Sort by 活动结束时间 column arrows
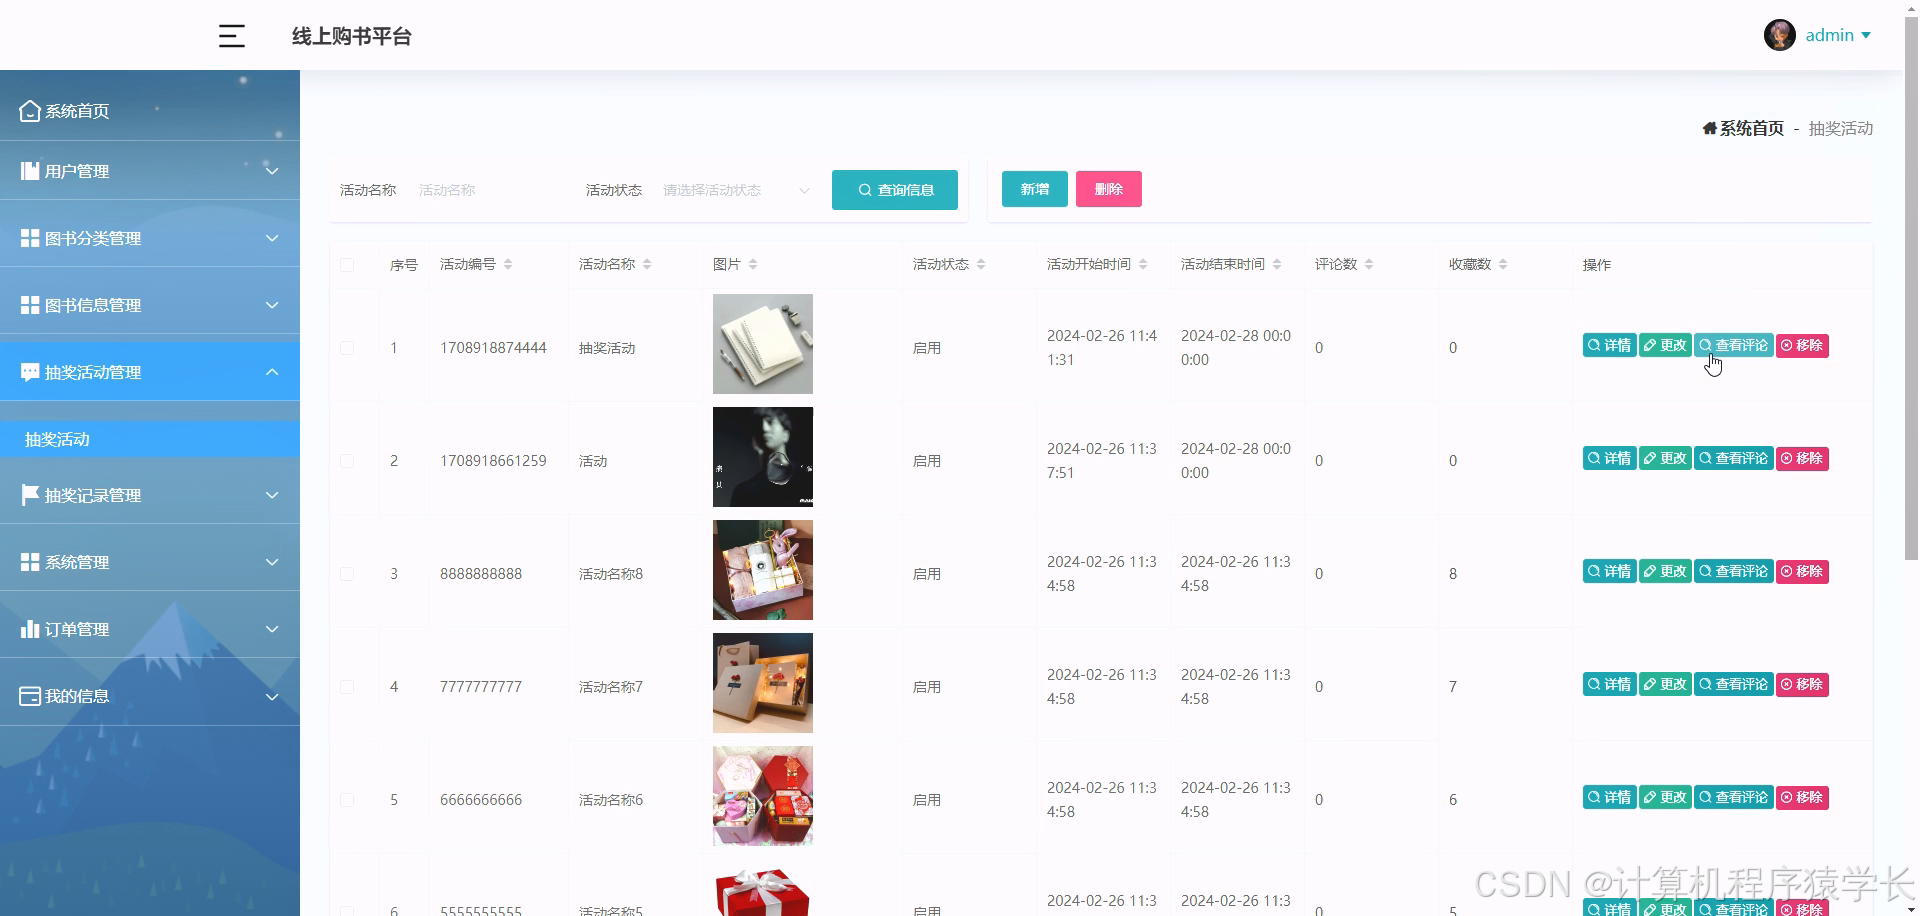Viewport: 1920px width, 916px height. click(x=1277, y=264)
